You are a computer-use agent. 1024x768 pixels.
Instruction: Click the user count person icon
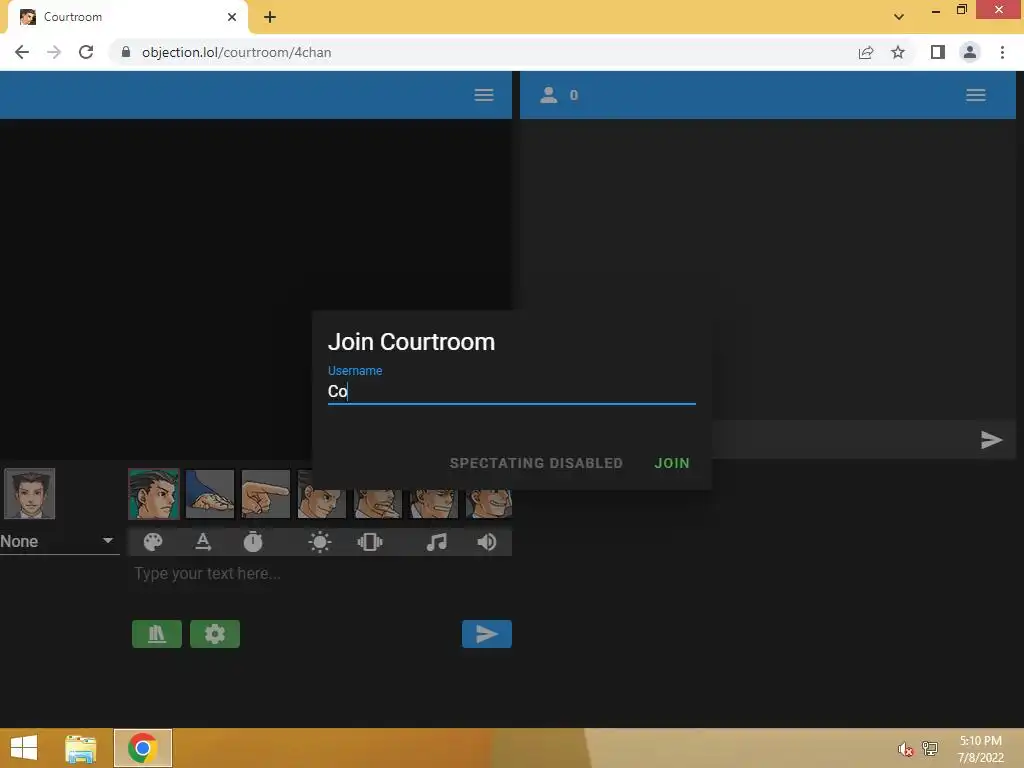point(549,95)
